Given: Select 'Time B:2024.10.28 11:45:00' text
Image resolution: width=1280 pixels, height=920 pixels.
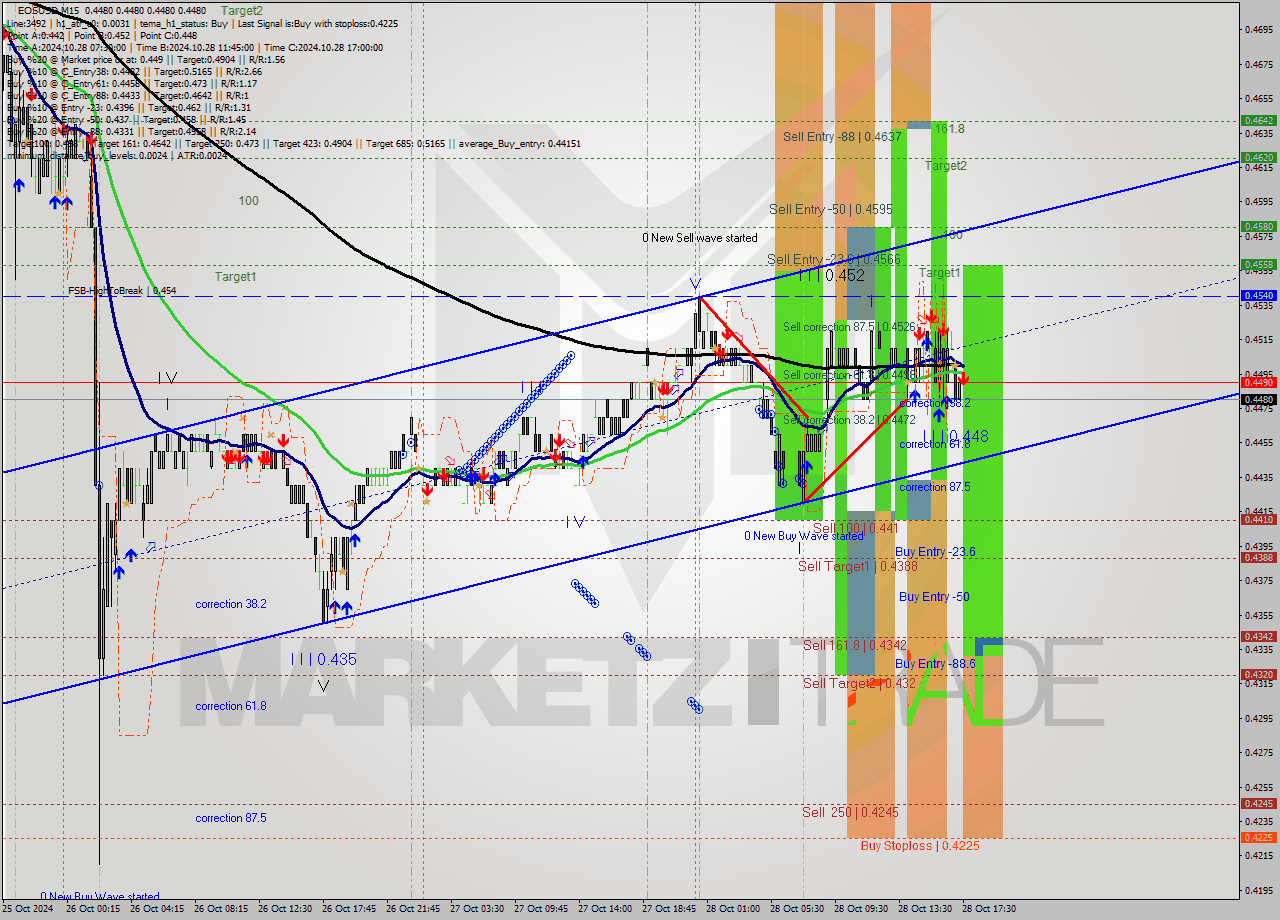Looking at the screenshot, I should point(197,47).
